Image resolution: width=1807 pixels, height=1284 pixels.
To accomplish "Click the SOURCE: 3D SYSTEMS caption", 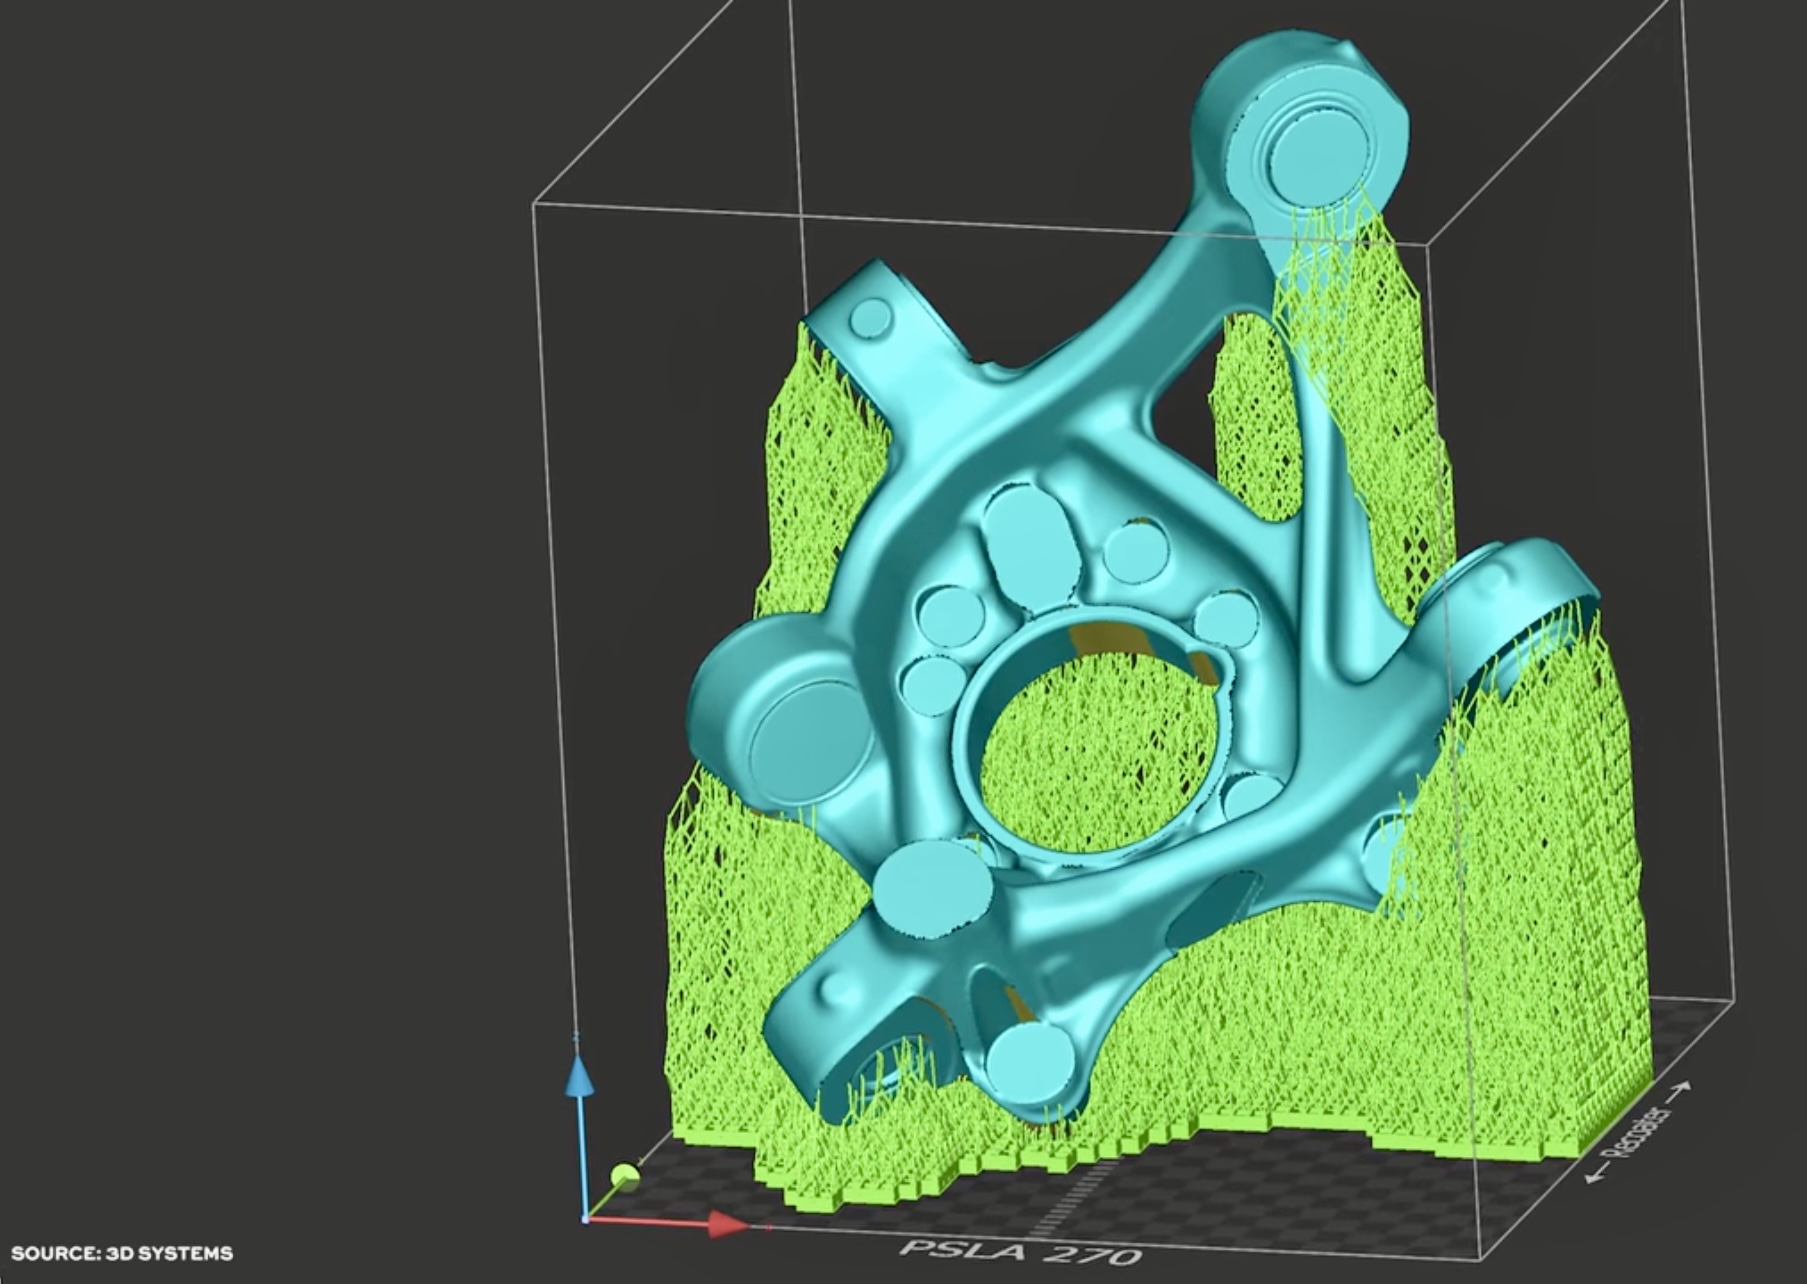I will click(122, 1253).
